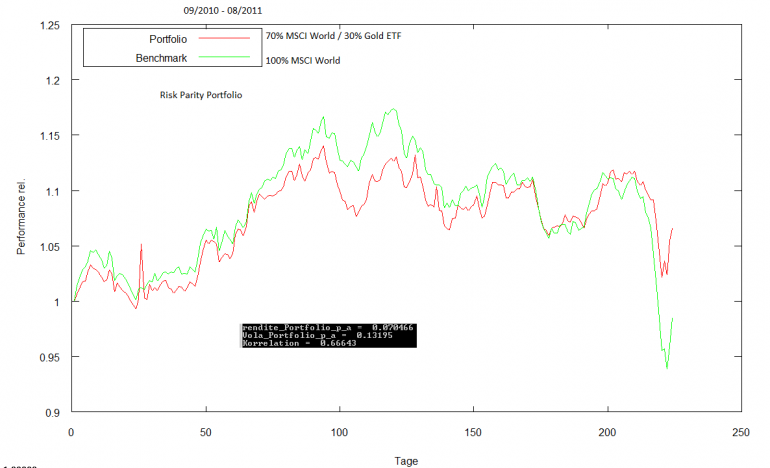Click the 1.15 y-axis tick label
This screenshot has width=770, height=468.
[x=50, y=136]
